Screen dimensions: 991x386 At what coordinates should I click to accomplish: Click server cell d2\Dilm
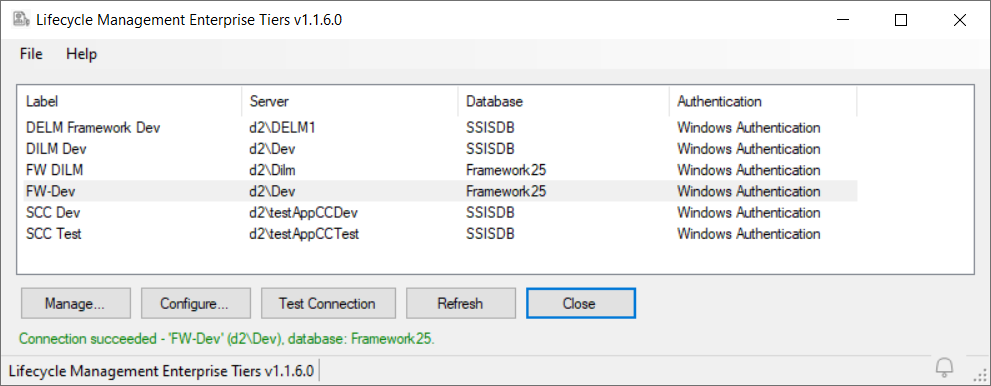tap(272, 170)
